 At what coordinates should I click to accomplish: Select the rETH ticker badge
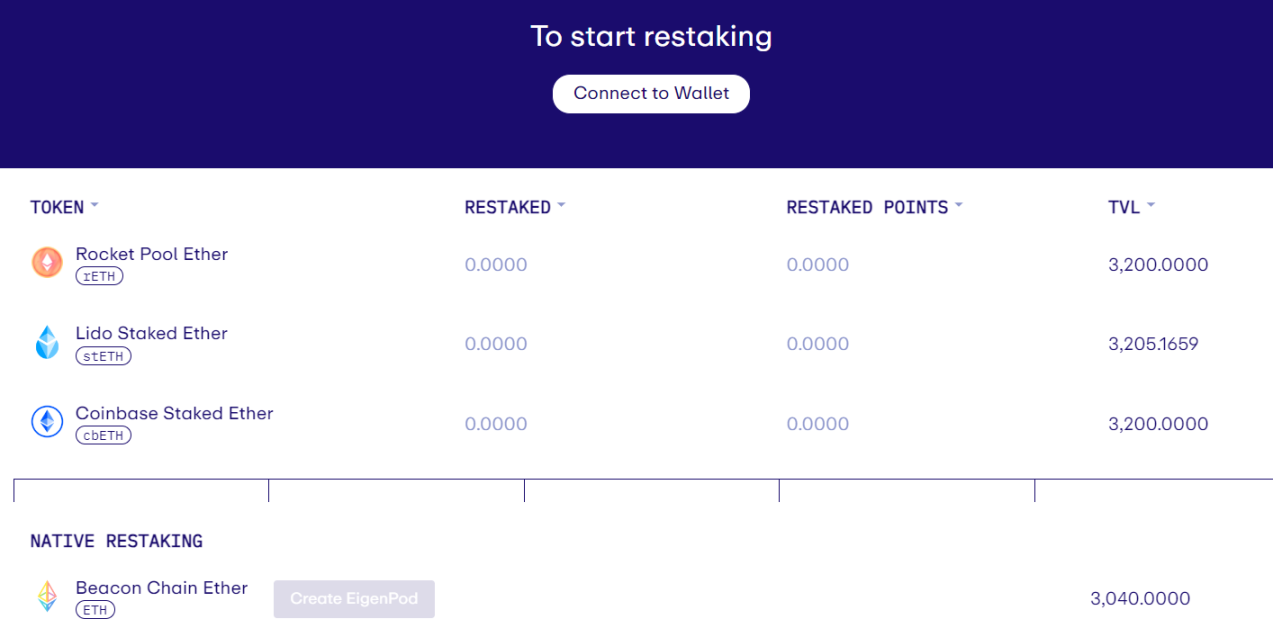coord(99,276)
